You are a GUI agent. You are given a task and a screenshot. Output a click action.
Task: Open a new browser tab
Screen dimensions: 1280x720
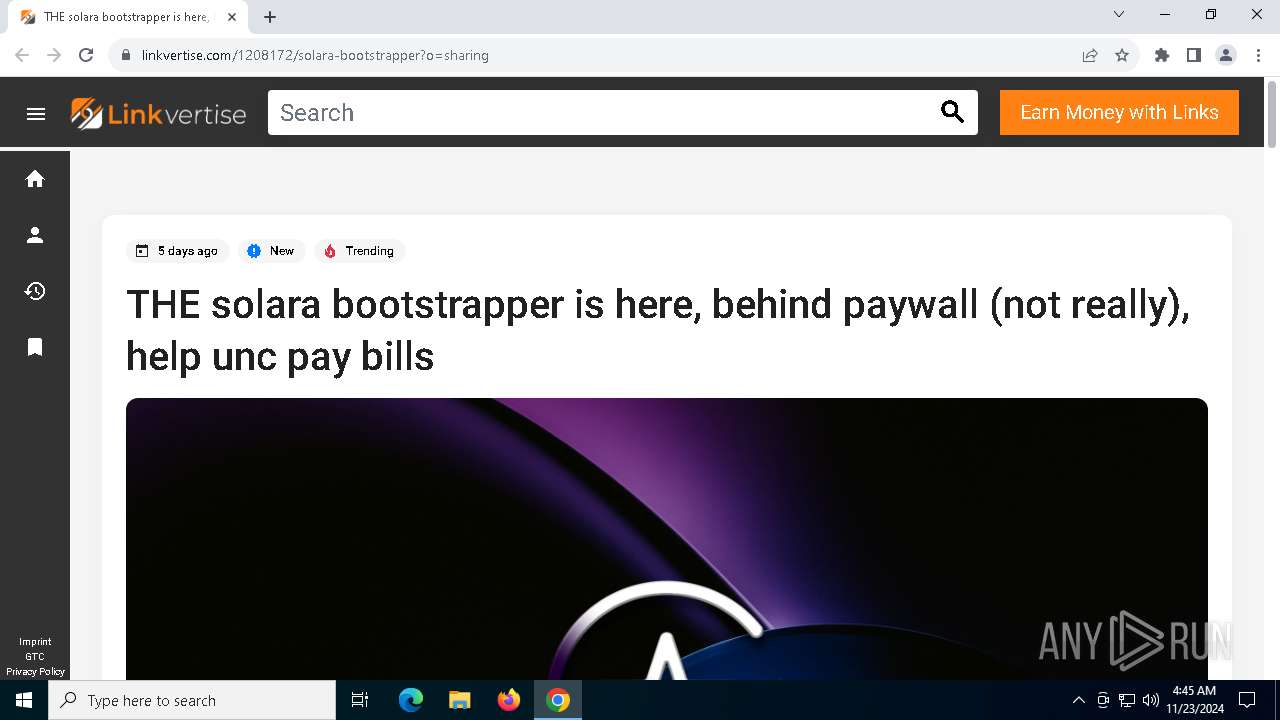pyautogui.click(x=270, y=17)
